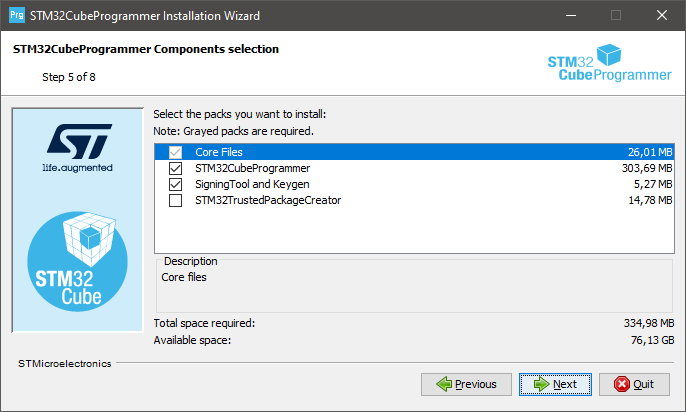Image resolution: width=686 pixels, height=412 pixels.
Task: Close the installation wizard window
Action: pyautogui.click(x=662, y=15)
